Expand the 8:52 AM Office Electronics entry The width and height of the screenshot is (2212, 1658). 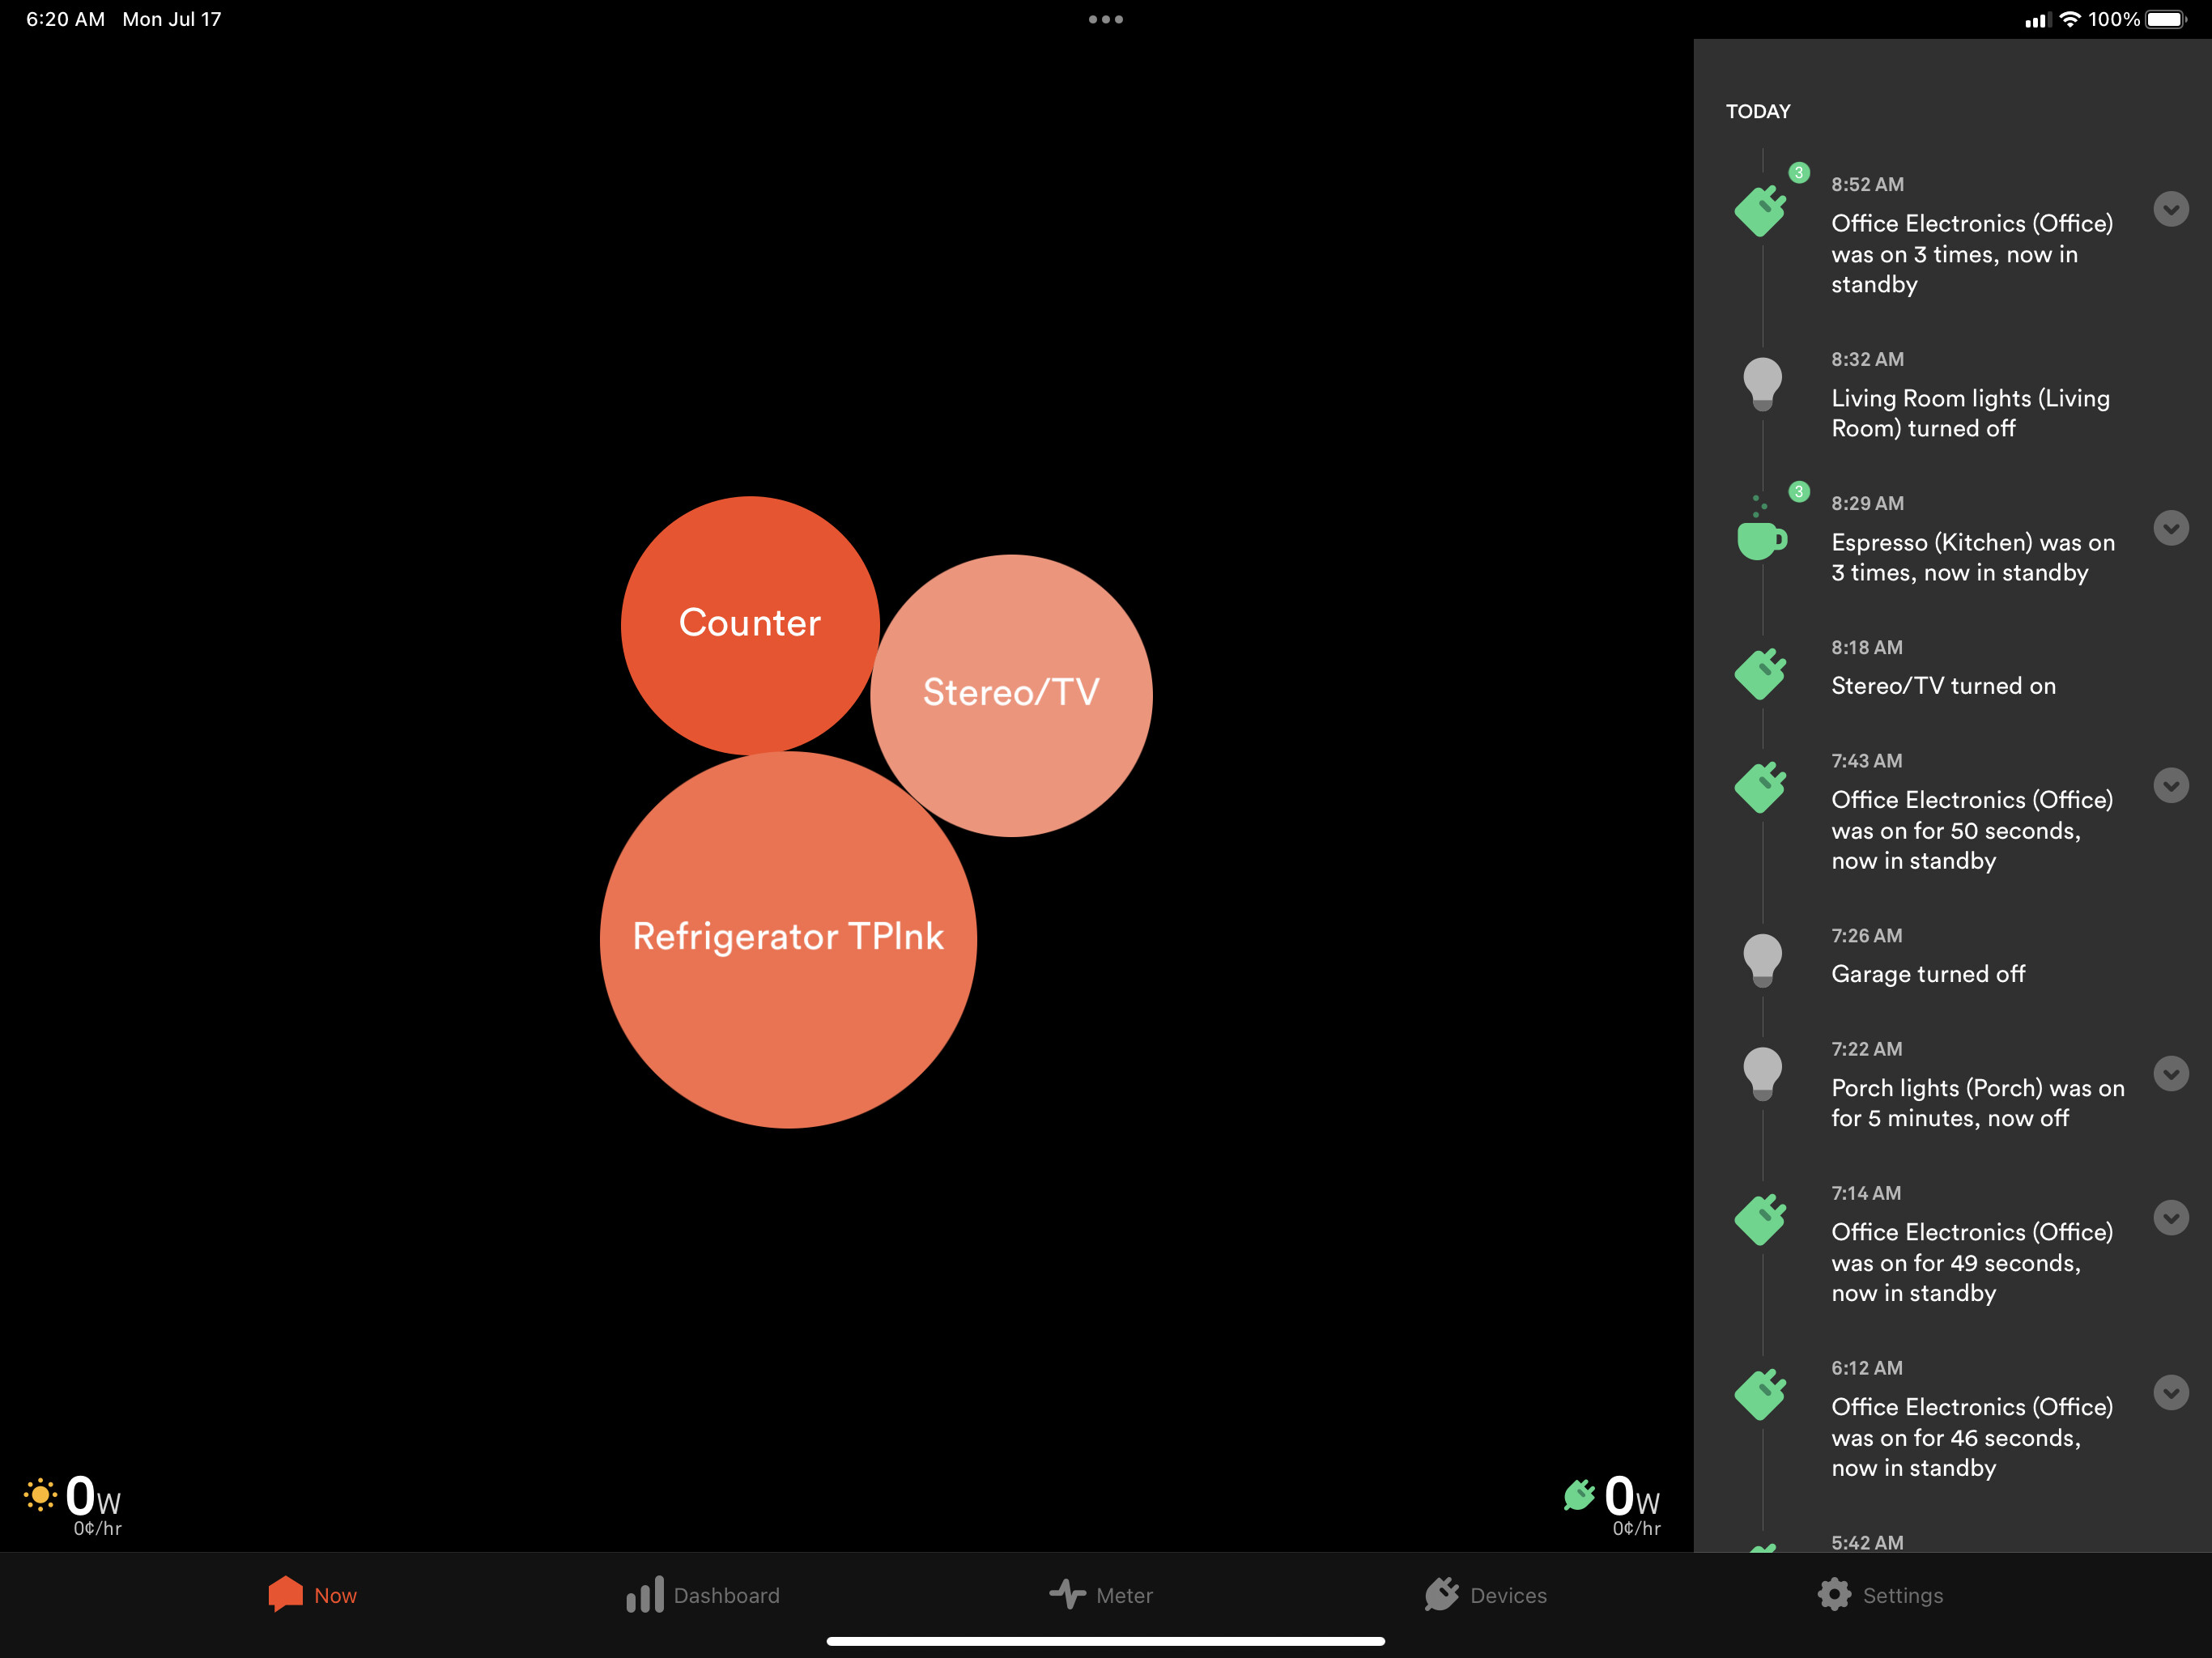point(2171,209)
